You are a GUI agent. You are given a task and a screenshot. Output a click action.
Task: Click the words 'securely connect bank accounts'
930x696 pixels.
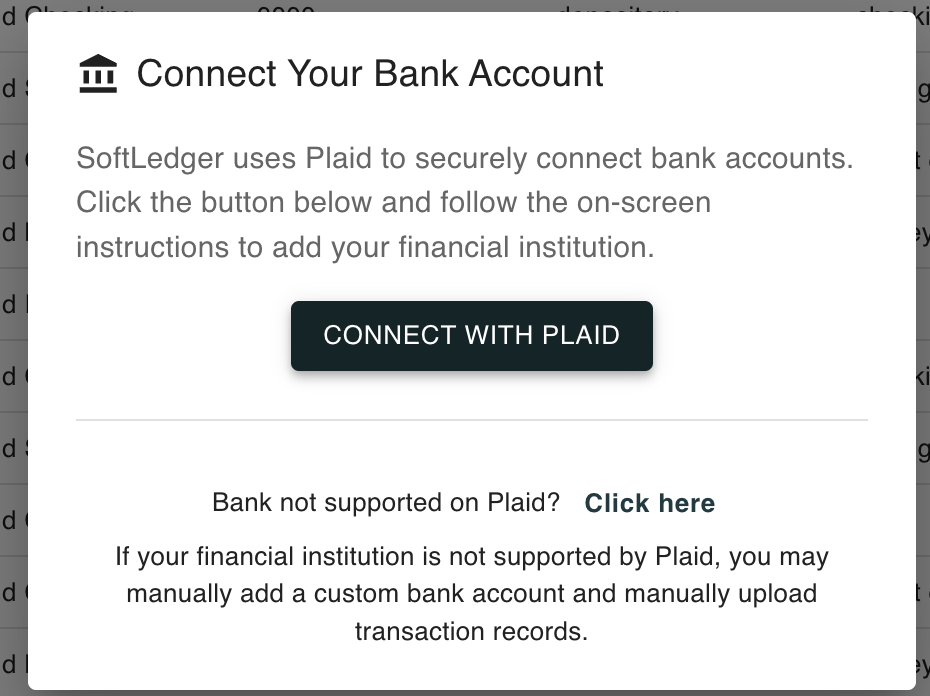634,158
